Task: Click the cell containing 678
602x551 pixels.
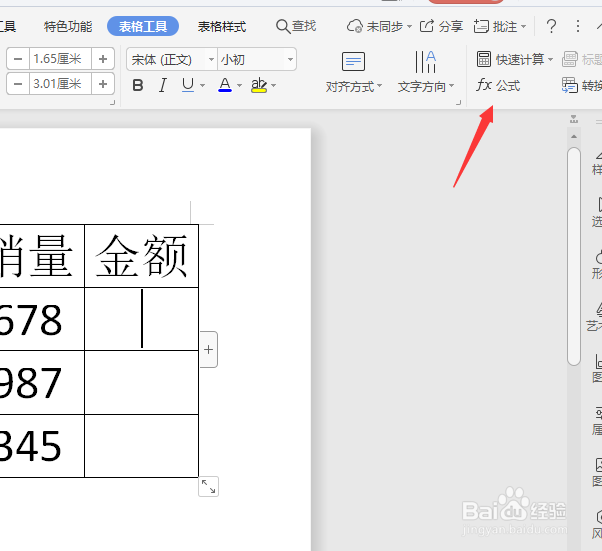Action: (x=42, y=319)
